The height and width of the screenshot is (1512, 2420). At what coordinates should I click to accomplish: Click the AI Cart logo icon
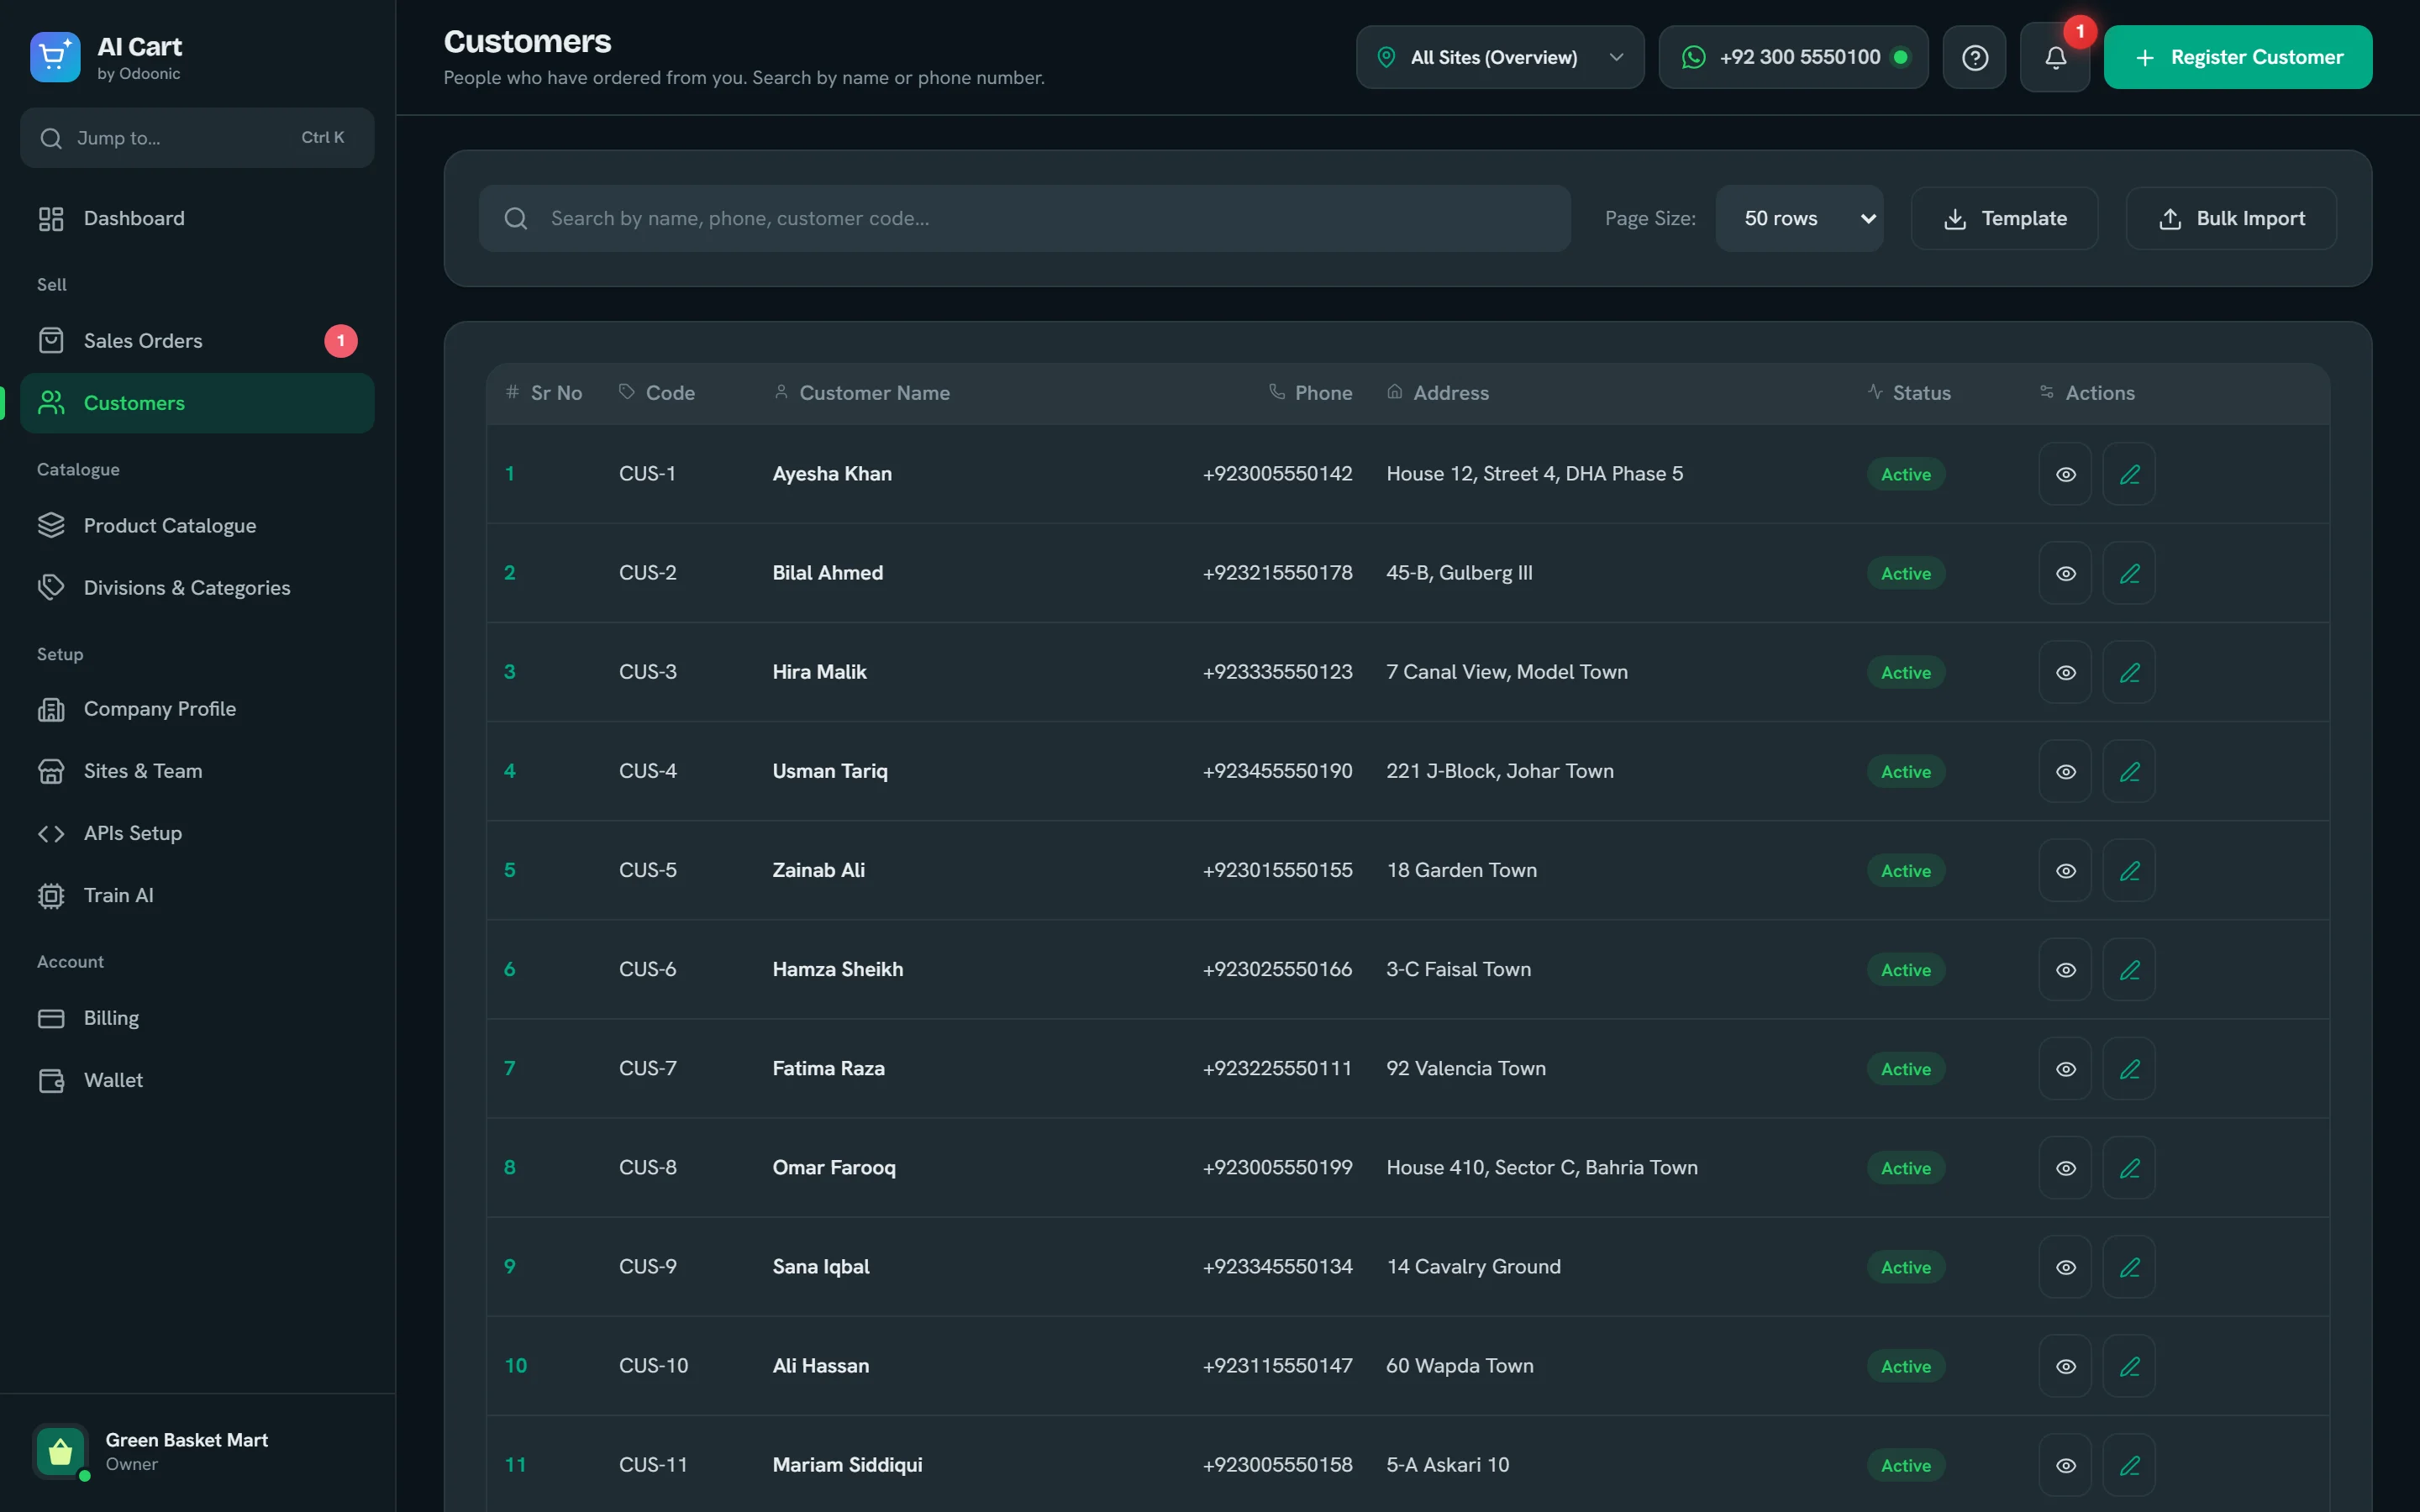(55, 57)
